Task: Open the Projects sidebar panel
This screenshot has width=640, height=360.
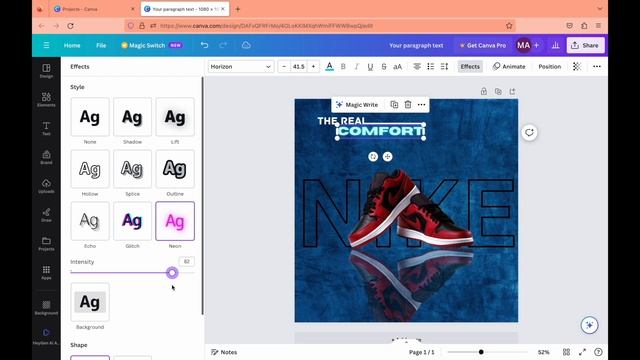Action: (46, 243)
